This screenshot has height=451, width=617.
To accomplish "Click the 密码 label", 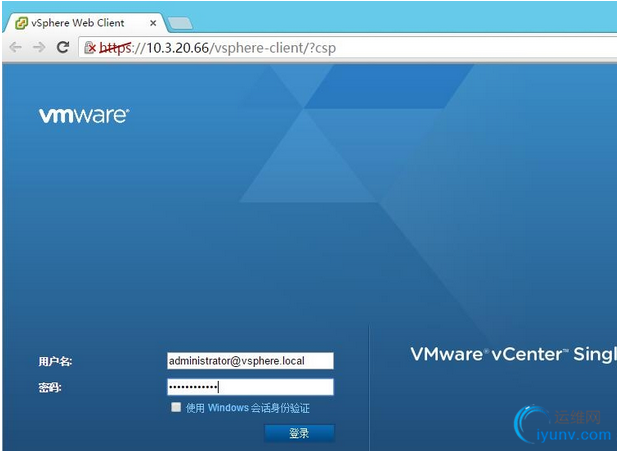I will (50, 388).
